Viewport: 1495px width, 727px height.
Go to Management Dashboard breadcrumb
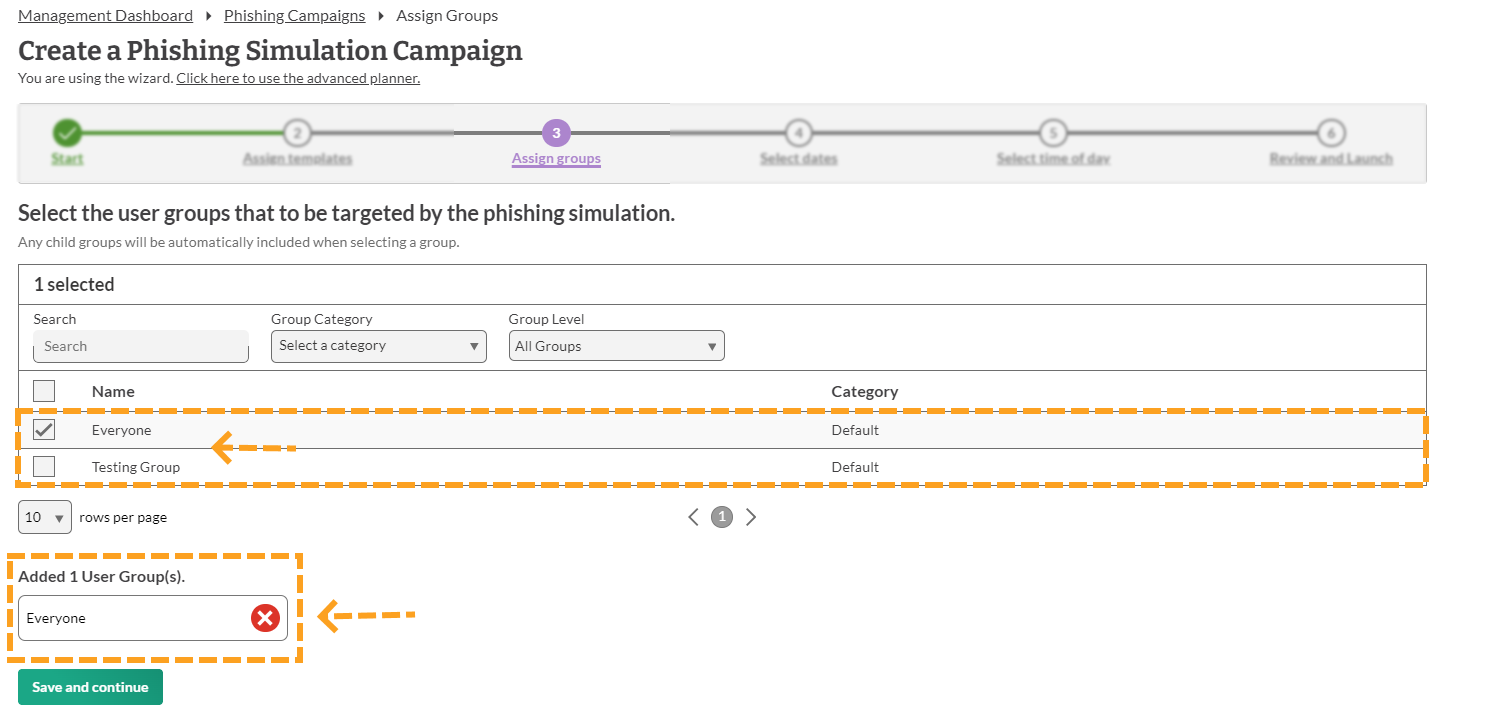coord(105,16)
